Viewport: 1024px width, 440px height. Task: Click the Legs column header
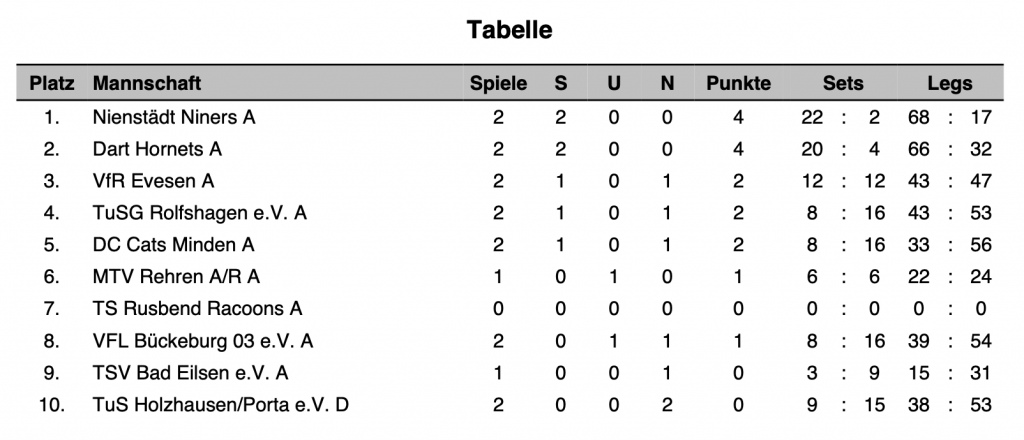coord(949,84)
